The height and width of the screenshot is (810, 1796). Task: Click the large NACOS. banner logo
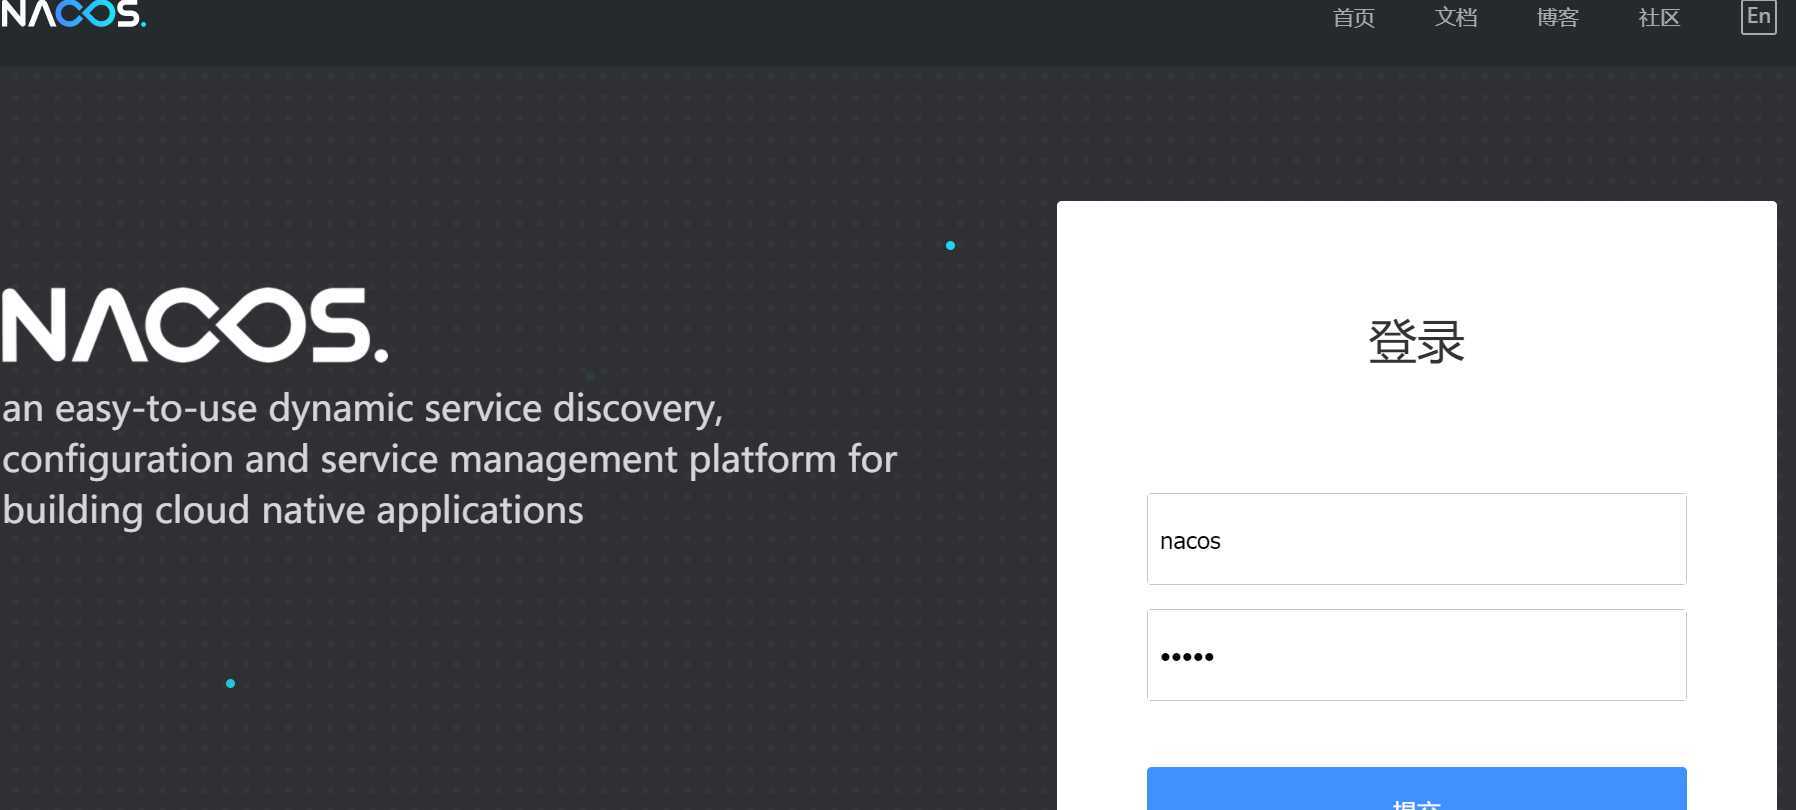(x=194, y=325)
